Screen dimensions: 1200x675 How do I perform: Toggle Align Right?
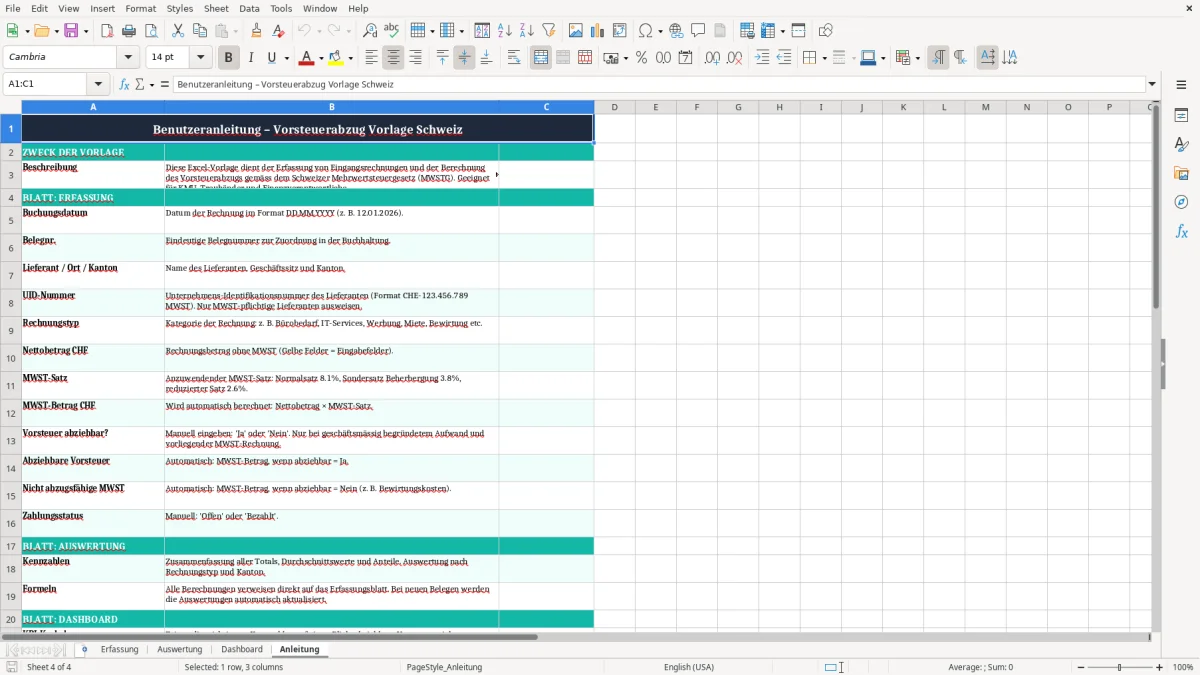[415, 58]
